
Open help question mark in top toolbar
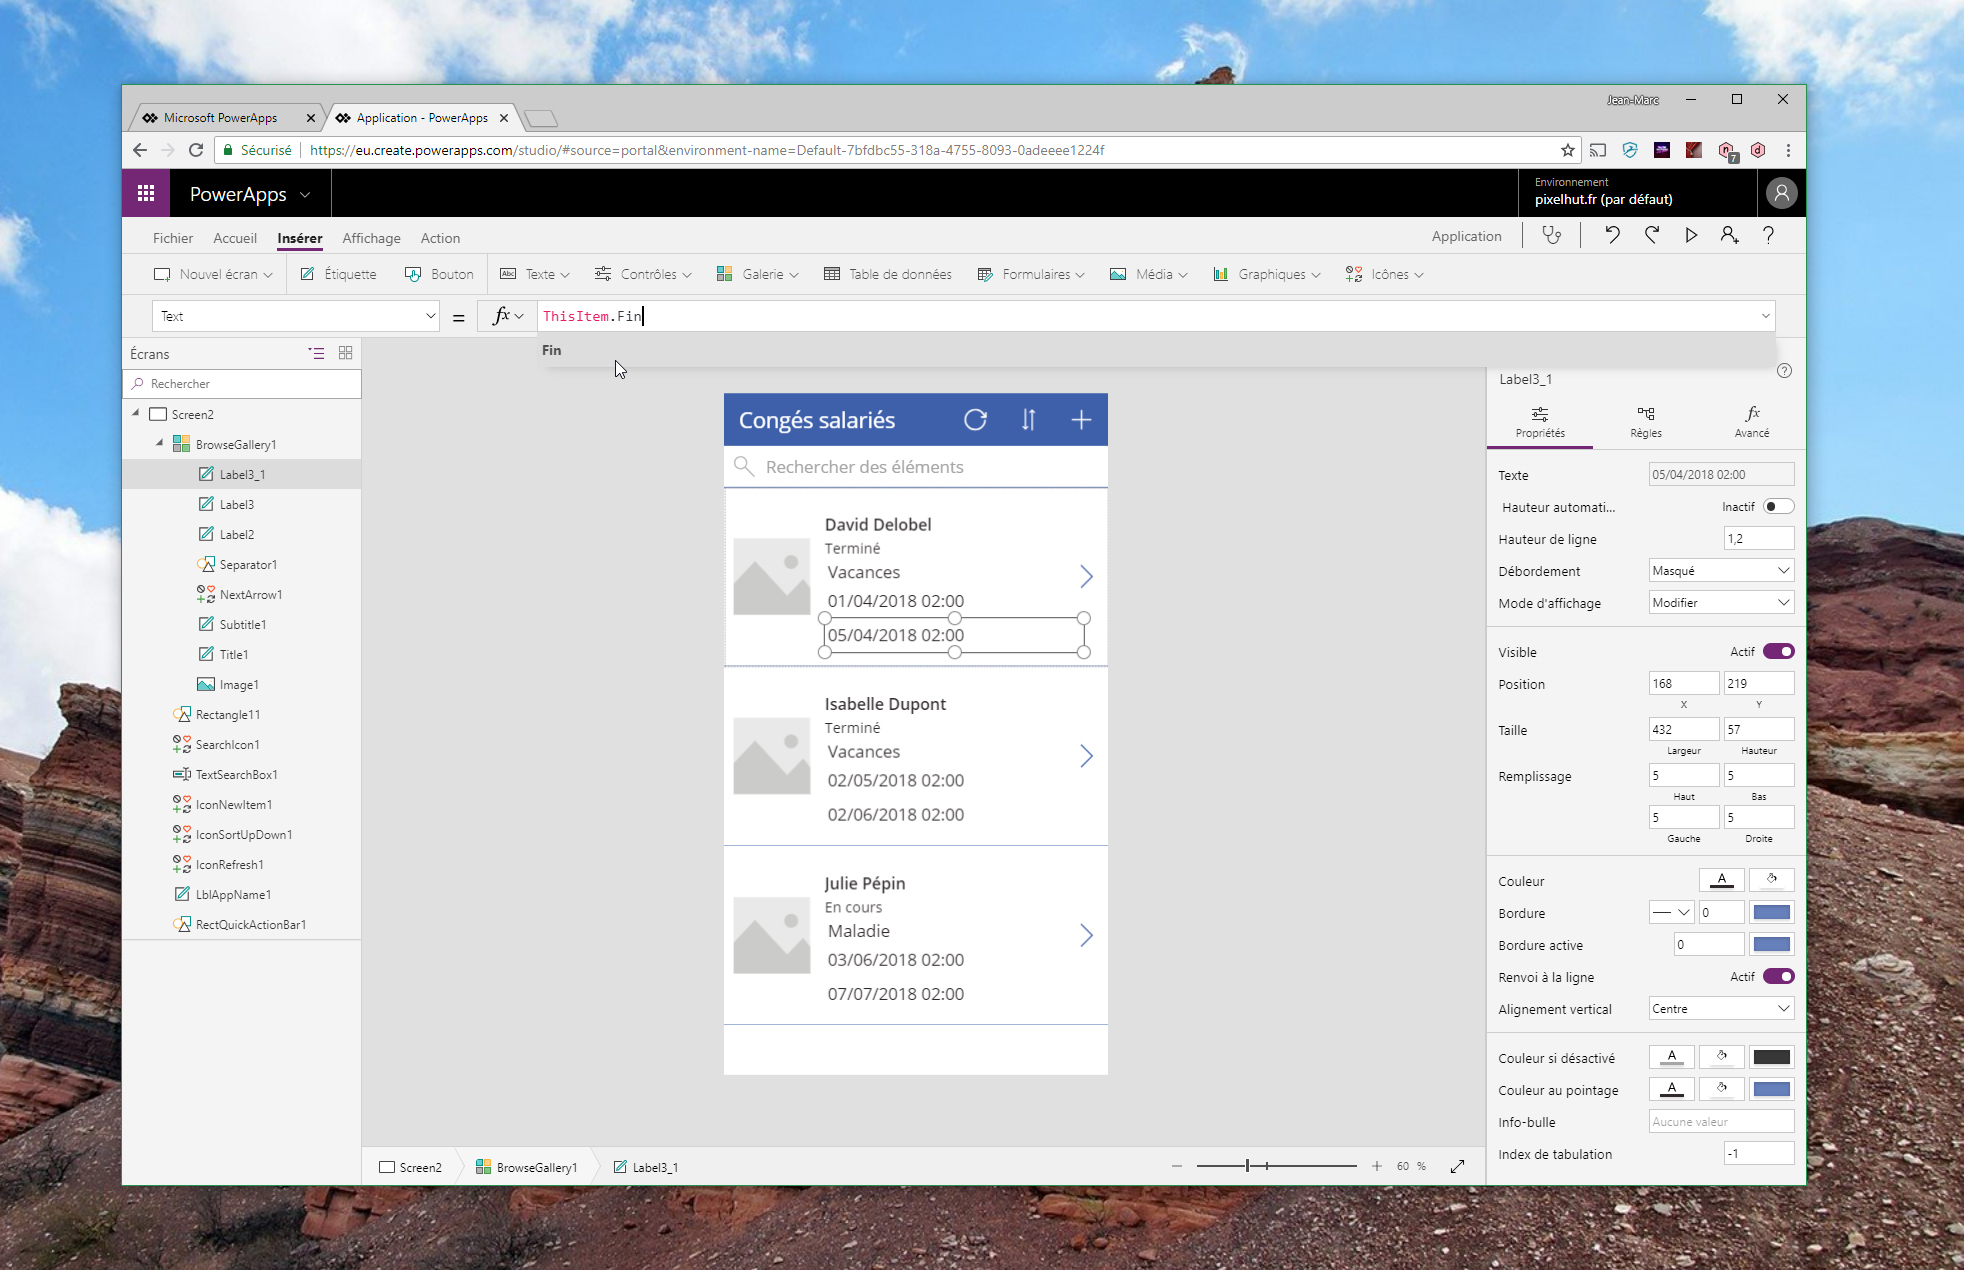click(x=1768, y=236)
